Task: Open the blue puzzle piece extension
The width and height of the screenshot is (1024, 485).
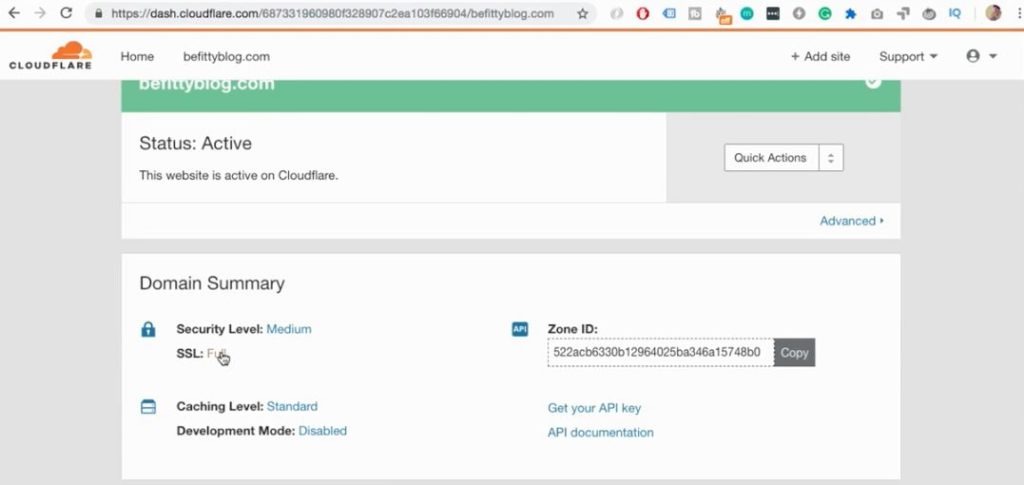Action: click(x=850, y=14)
